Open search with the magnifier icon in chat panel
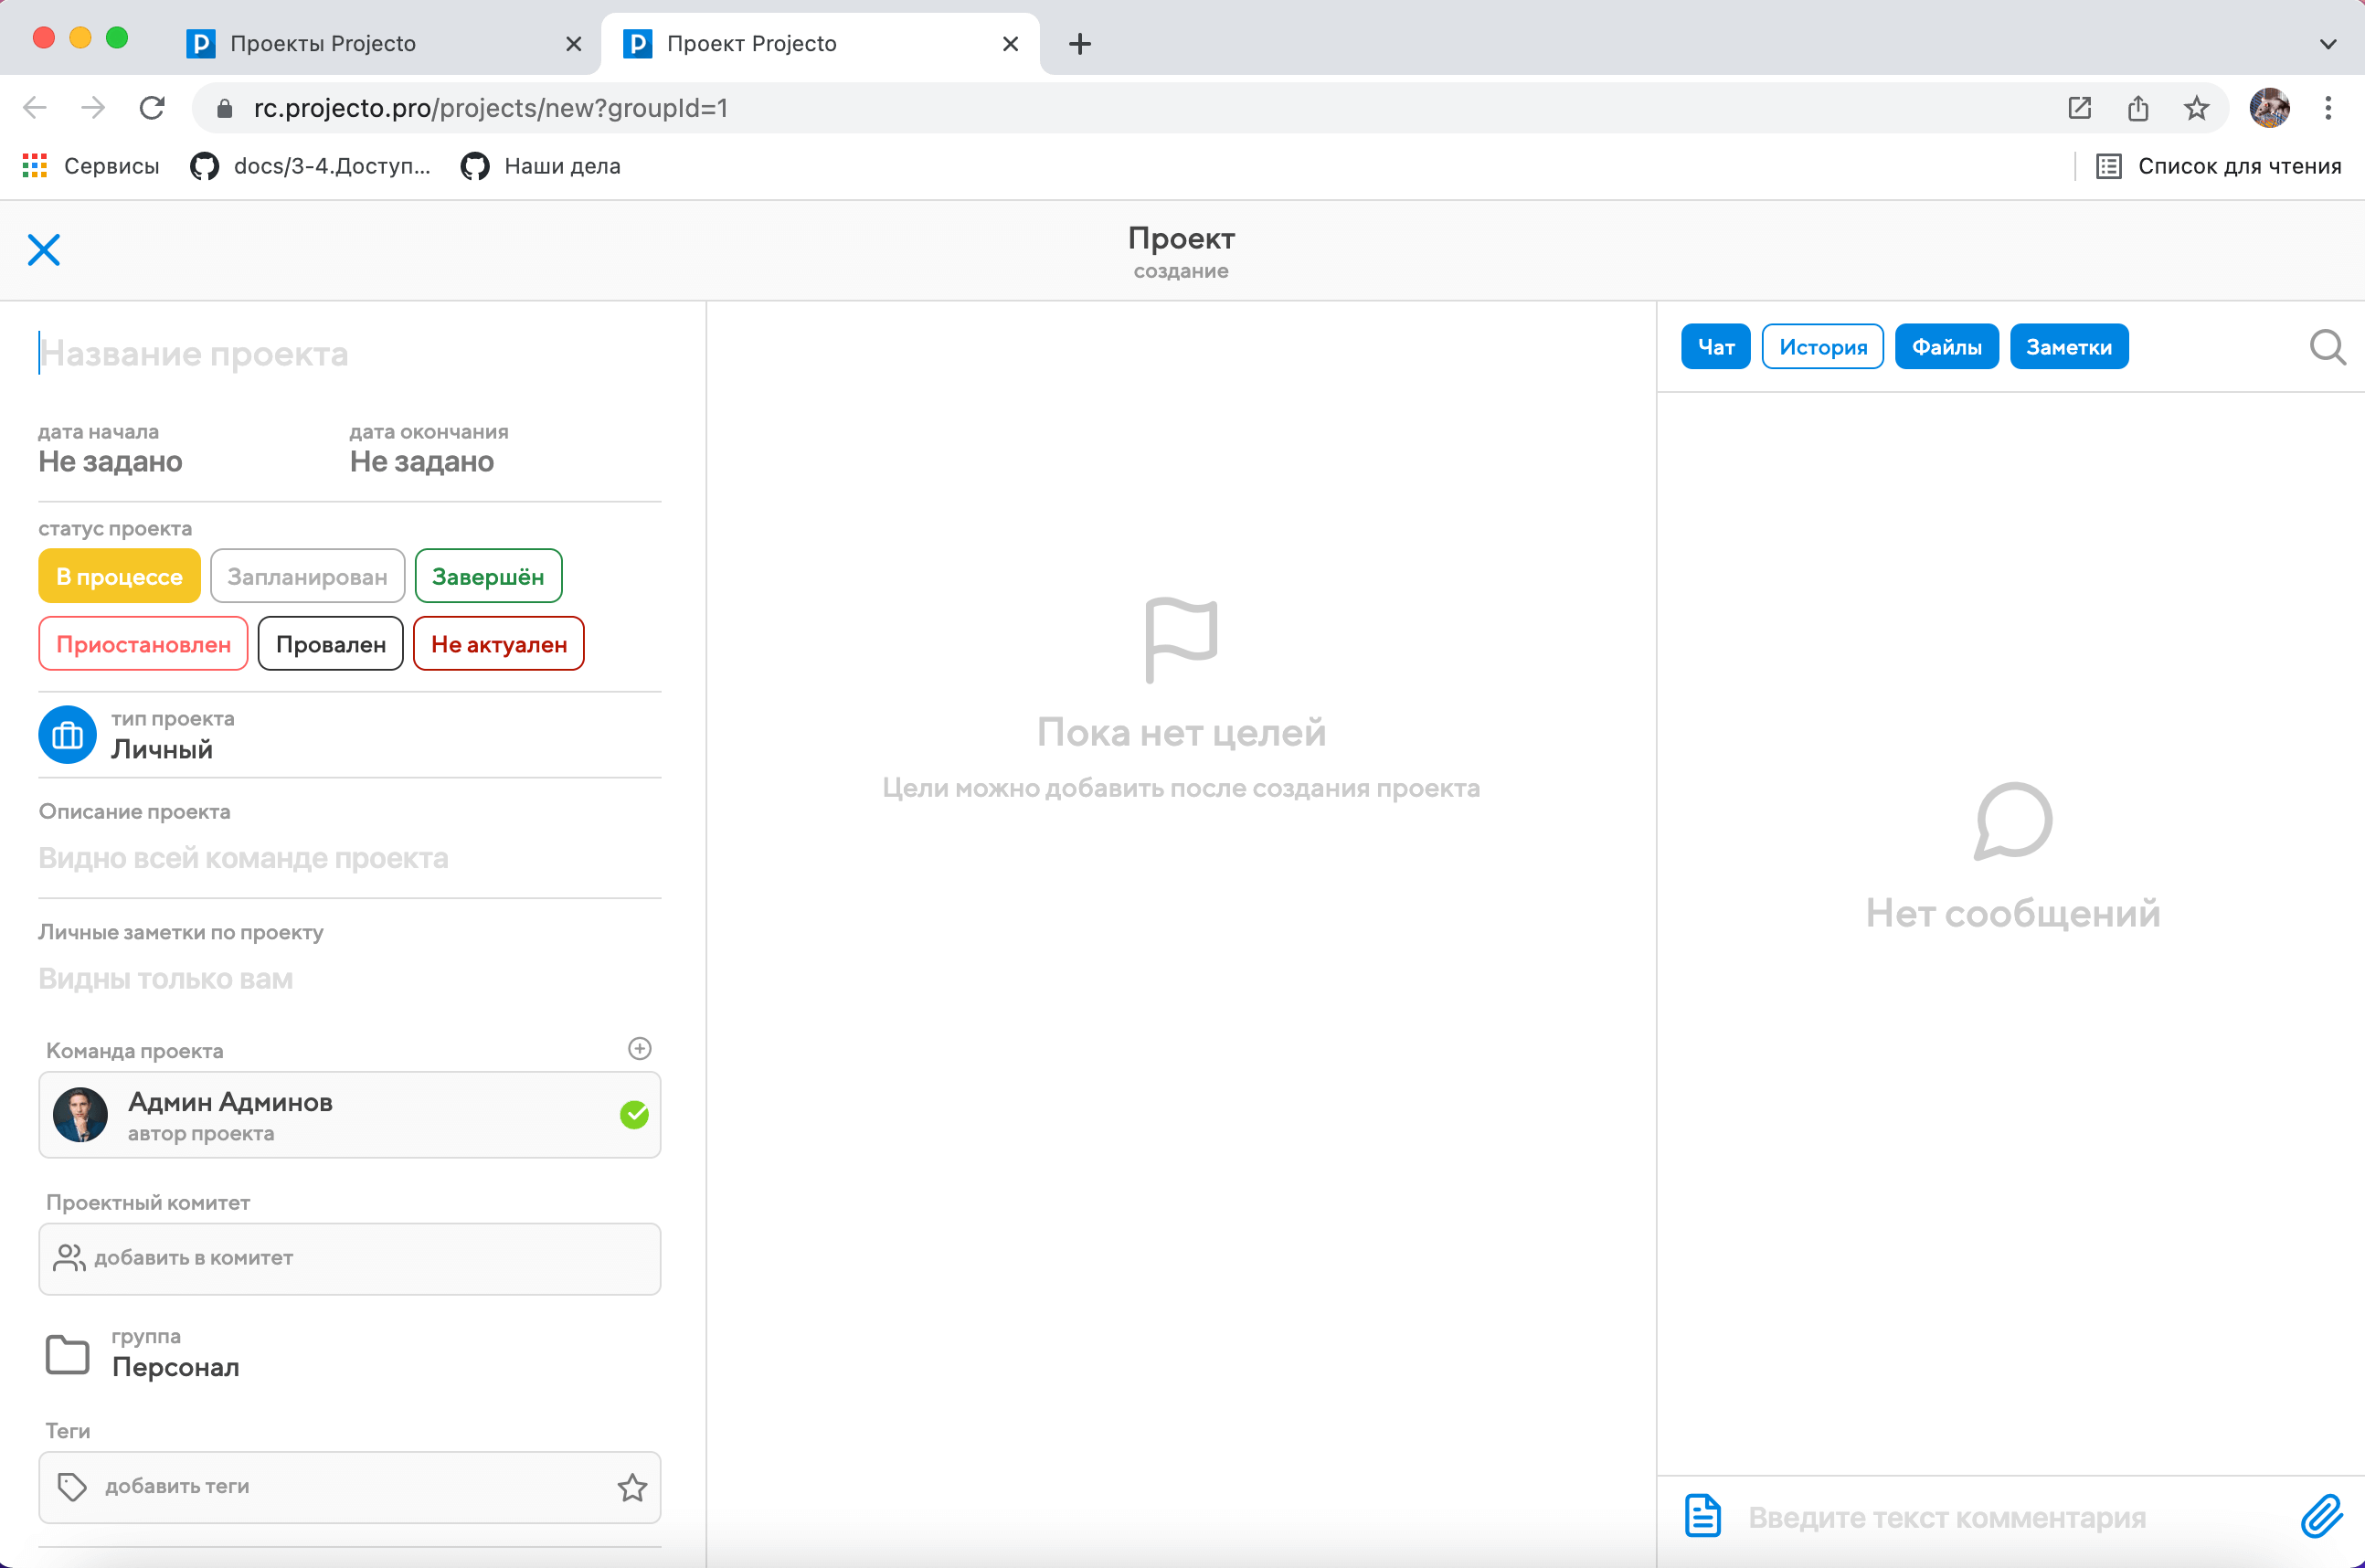Screen dimensions: 2365x1568 [2327, 348]
